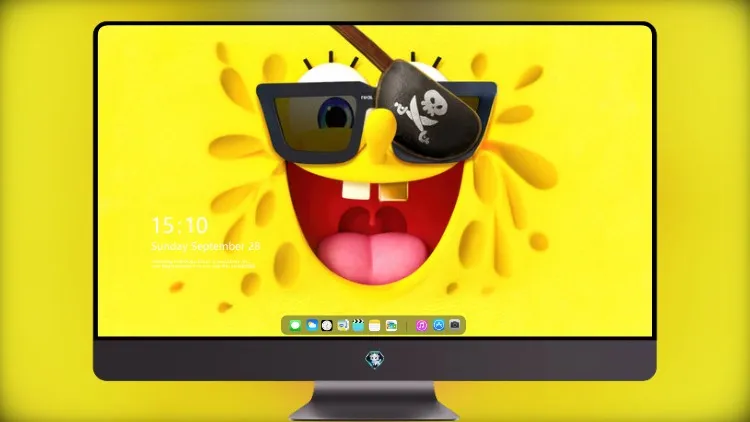Viewport: 750px width, 422px height.
Task: Click the Sunday September 28 date text
Action: coord(206,246)
